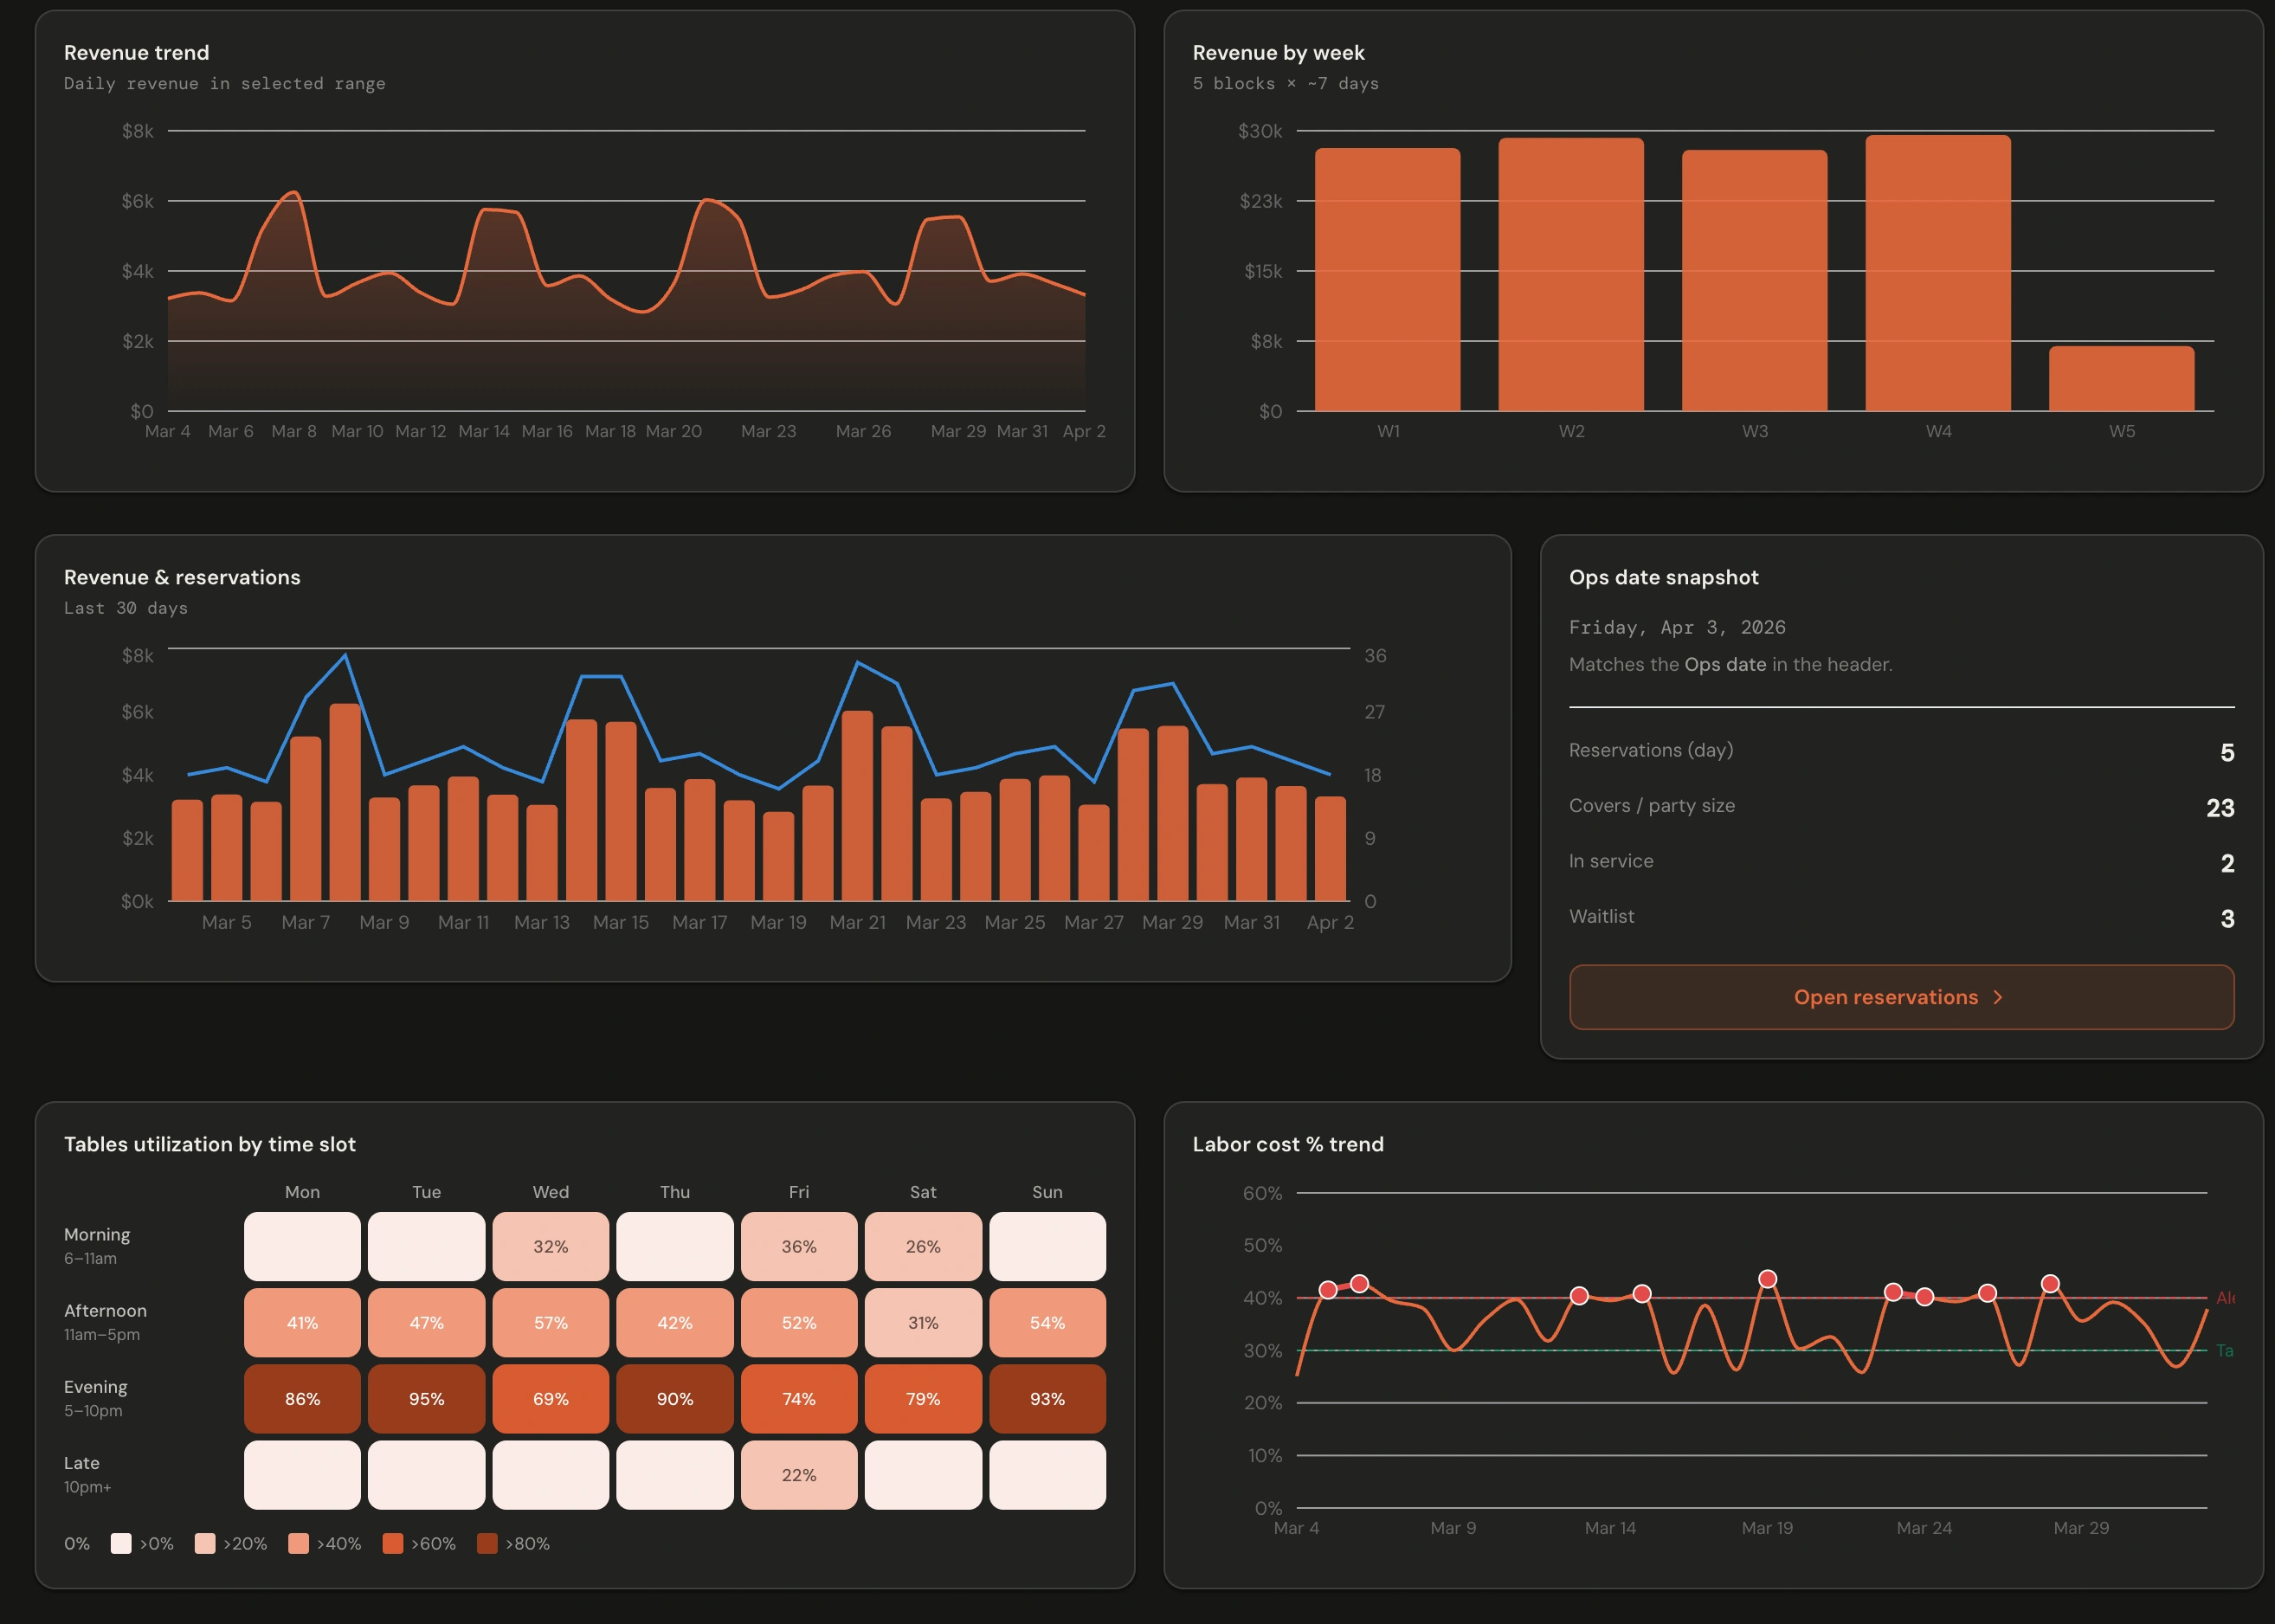Select the 95% Tuesday evening utilization cell
This screenshot has height=1624, width=2275.
point(426,1399)
